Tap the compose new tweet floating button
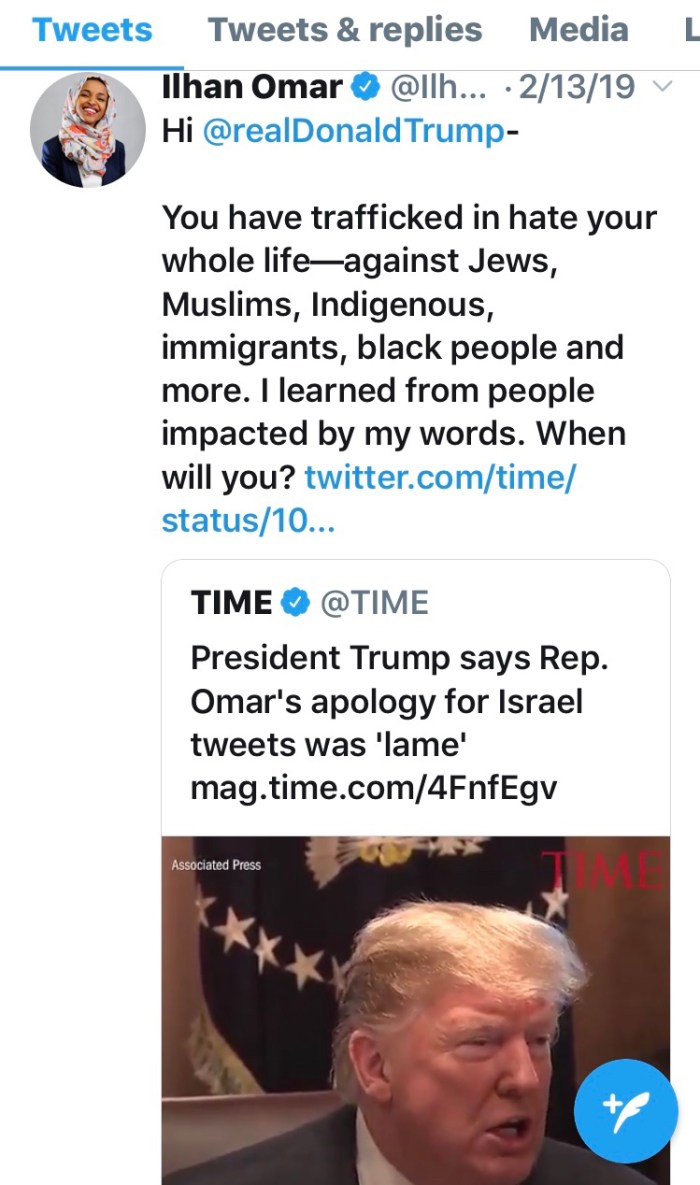The width and height of the screenshot is (700, 1185). coord(626,1109)
